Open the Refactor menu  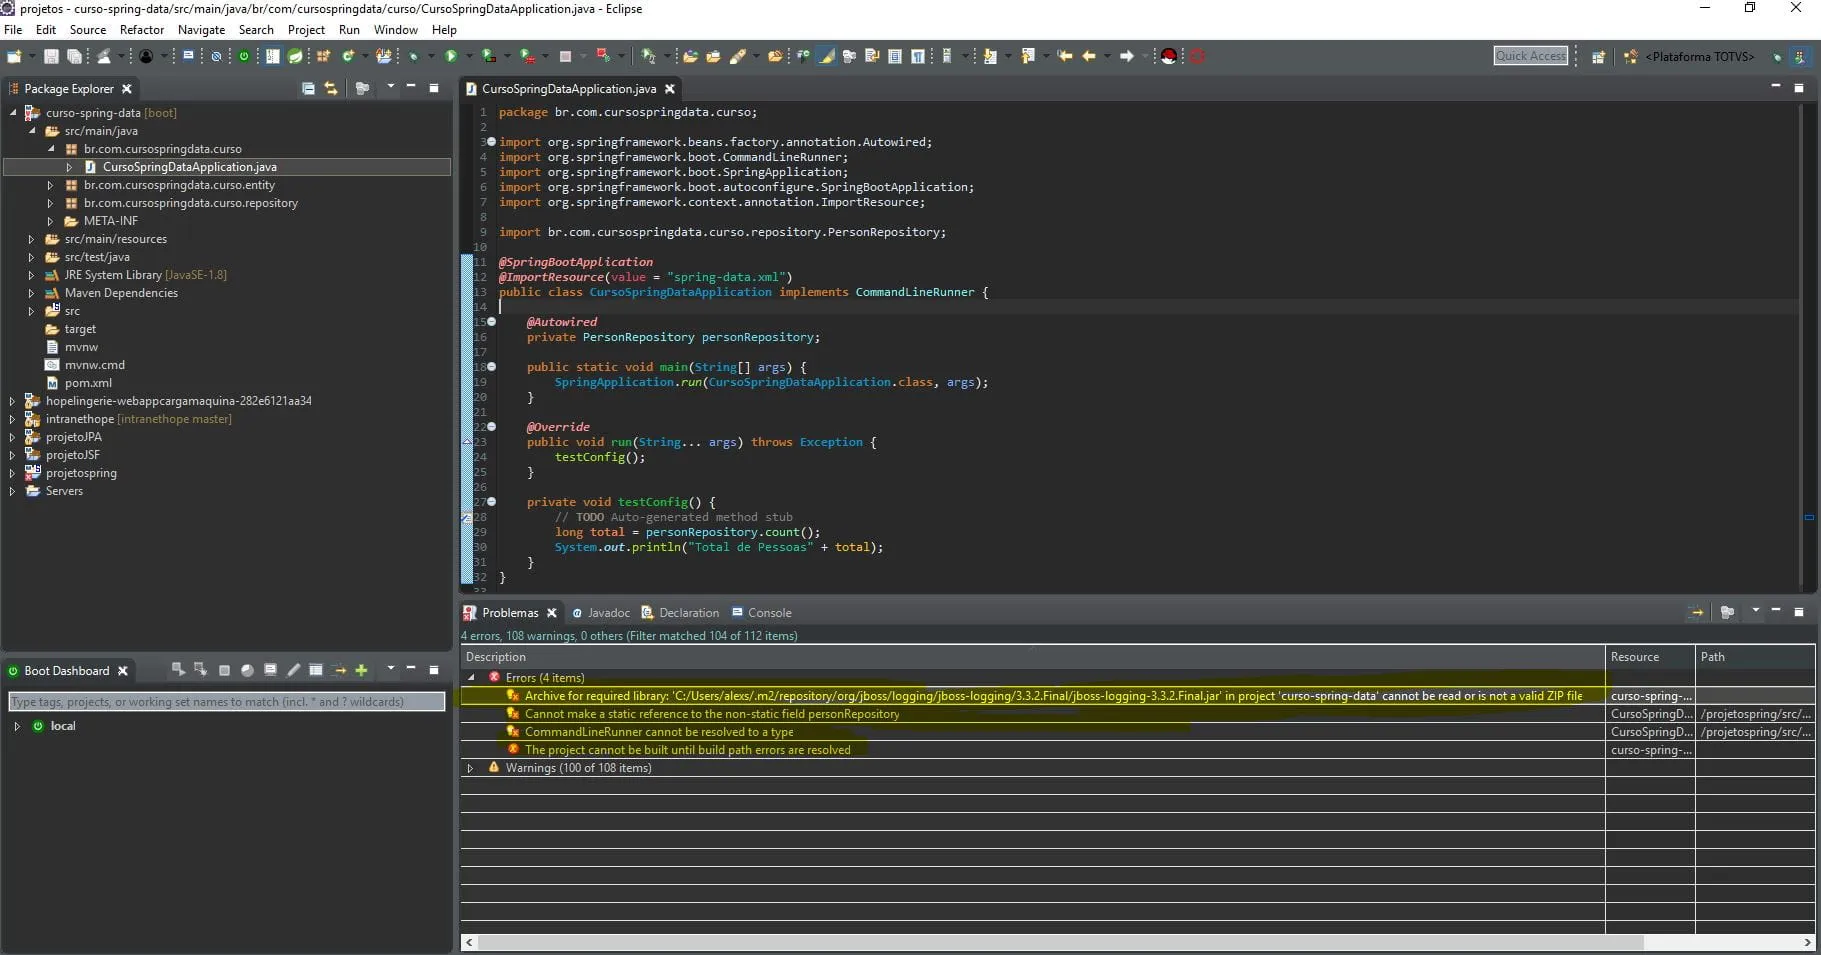pyautogui.click(x=141, y=30)
